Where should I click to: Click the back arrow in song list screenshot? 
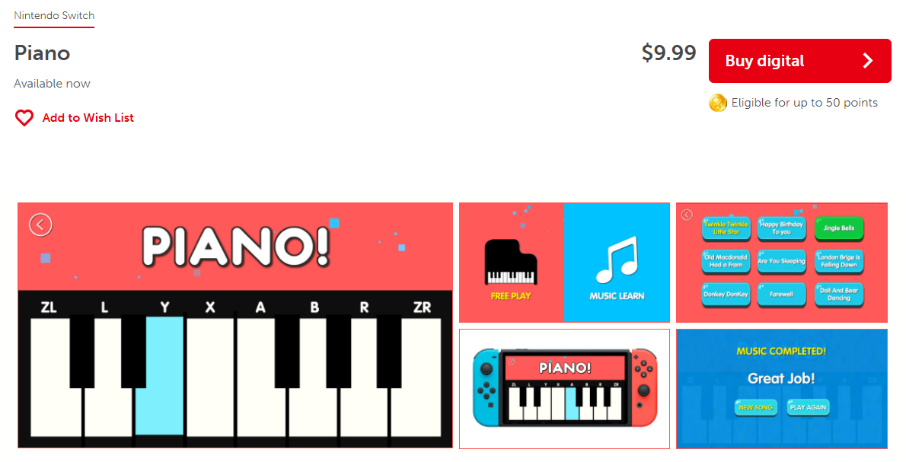pos(686,215)
